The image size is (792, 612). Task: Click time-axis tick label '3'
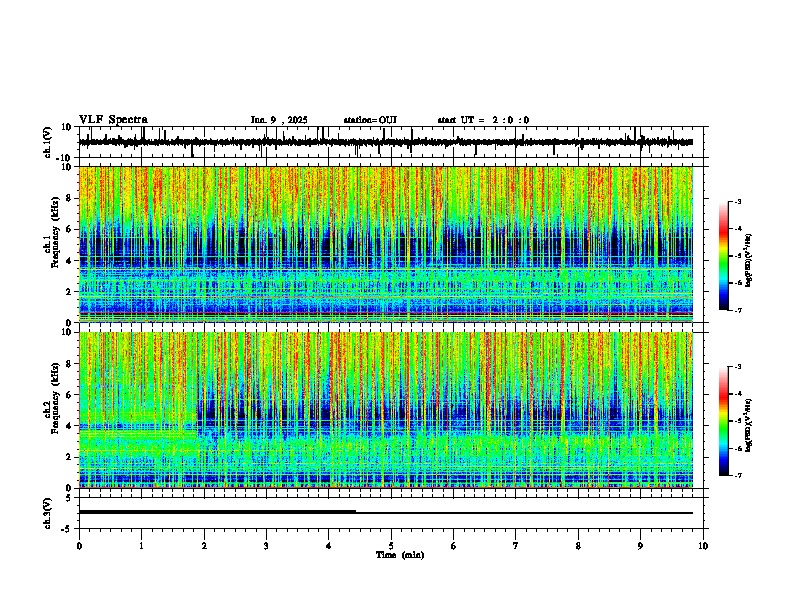coord(266,546)
